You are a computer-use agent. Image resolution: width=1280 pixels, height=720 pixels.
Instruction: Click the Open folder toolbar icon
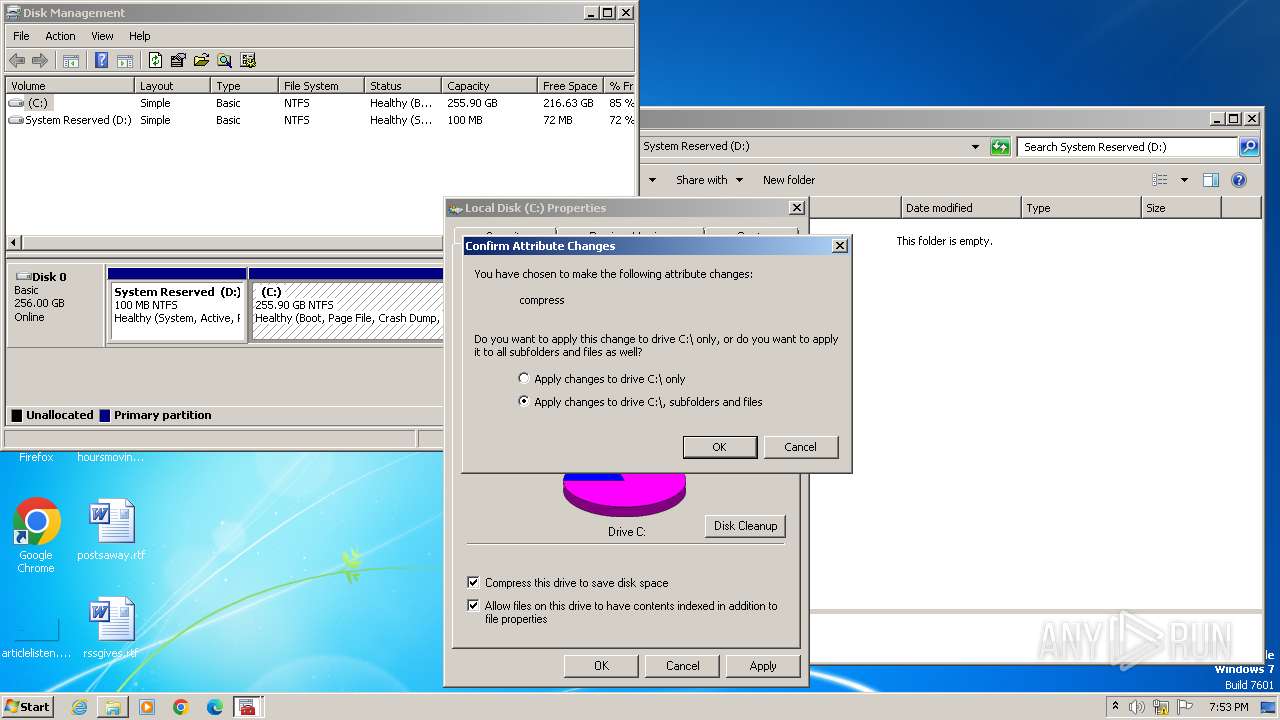[x=201, y=61]
